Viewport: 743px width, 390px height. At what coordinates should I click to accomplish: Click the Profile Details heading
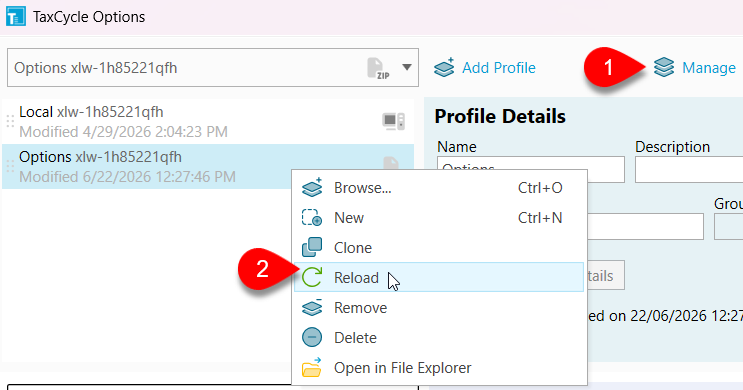click(500, 116)
